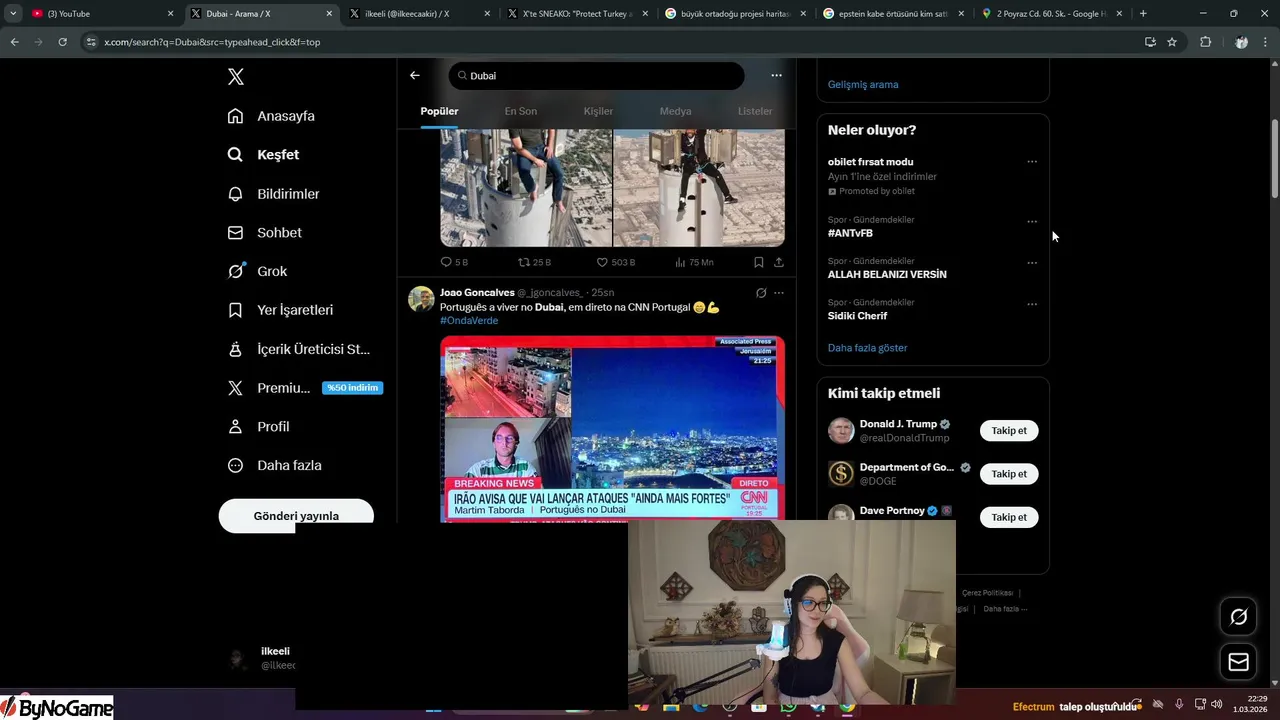Screen dimensions: 1280x720
Task: Click Gönderi yayınla button
Action: (296, 516)
